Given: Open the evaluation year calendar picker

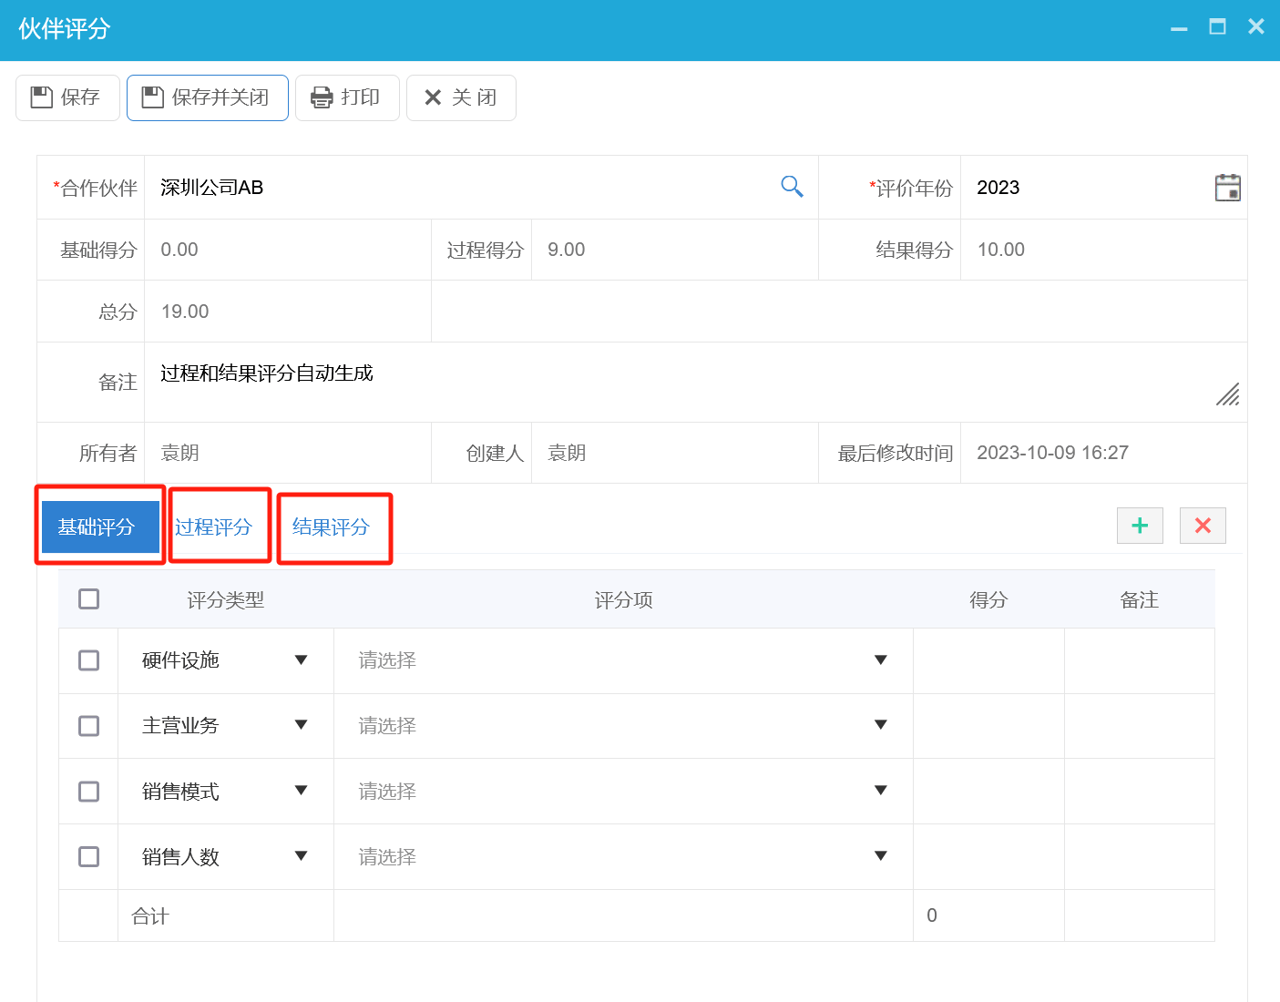Looking at the screenshot, I should click(1227, 188).
